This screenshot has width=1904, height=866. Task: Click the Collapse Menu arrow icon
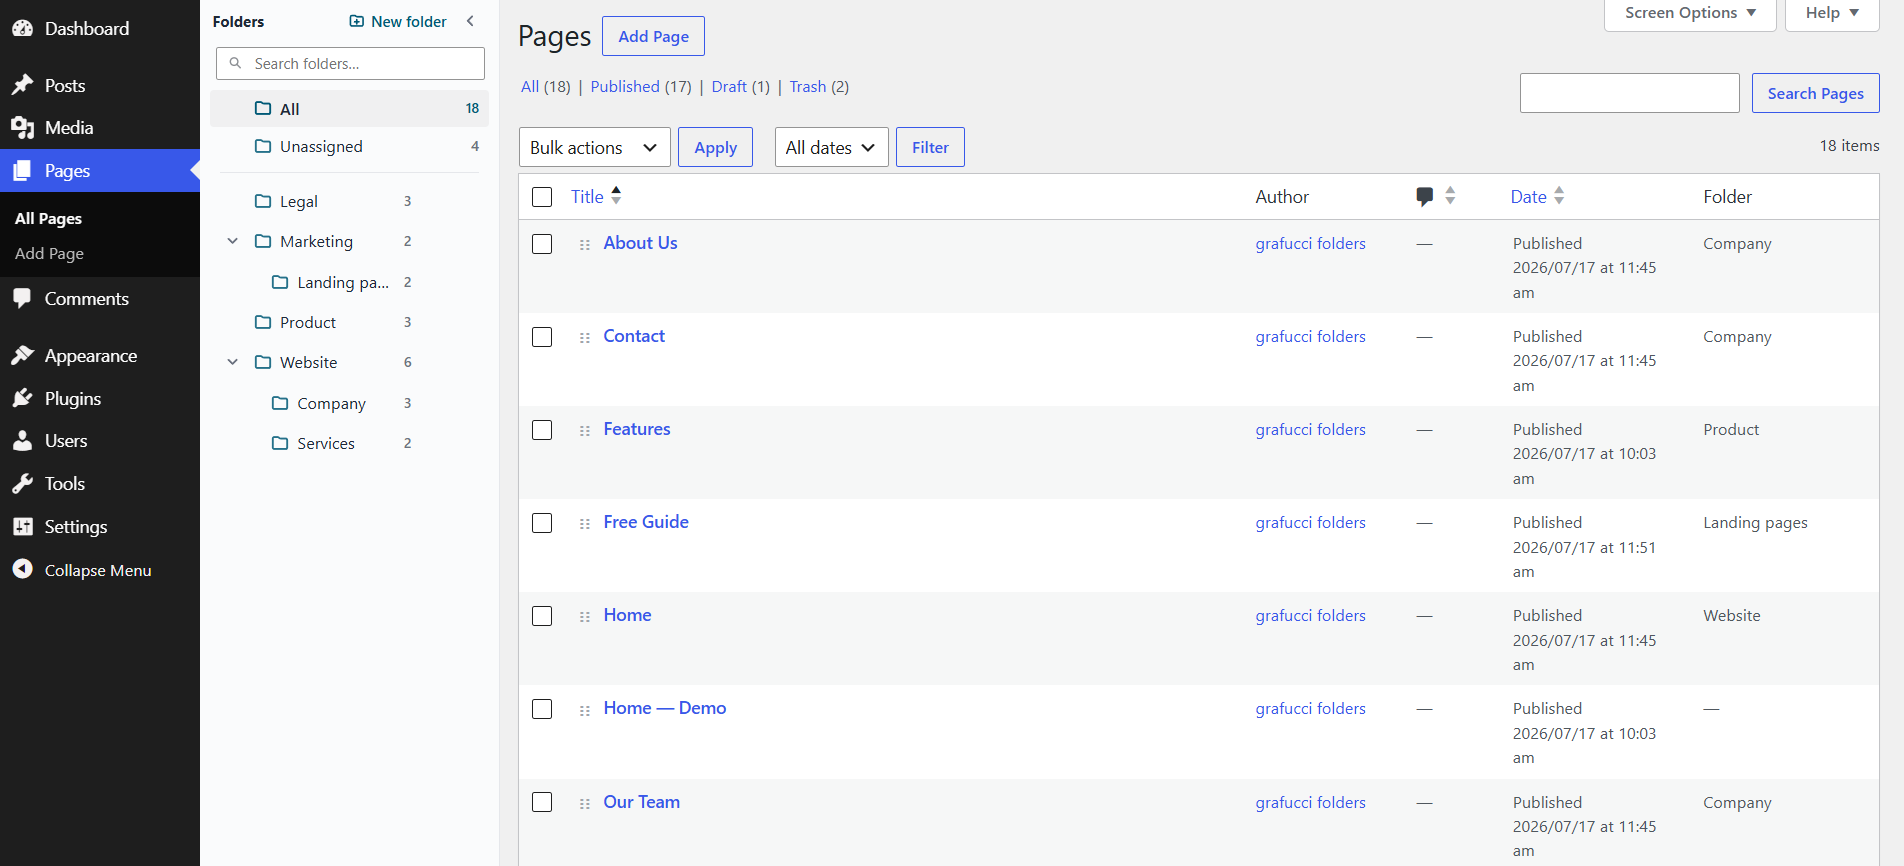[22, 570]
